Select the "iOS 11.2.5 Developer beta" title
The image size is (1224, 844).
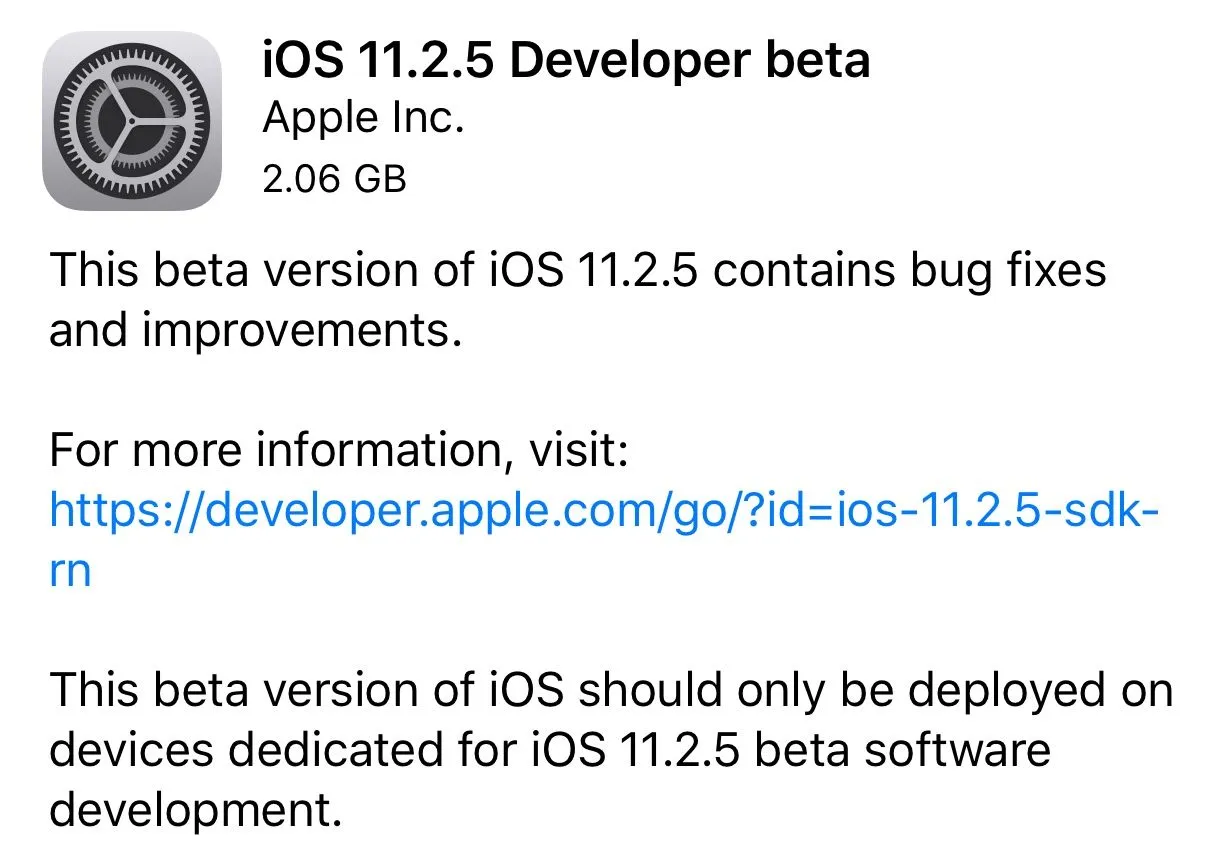coord(565,61)
